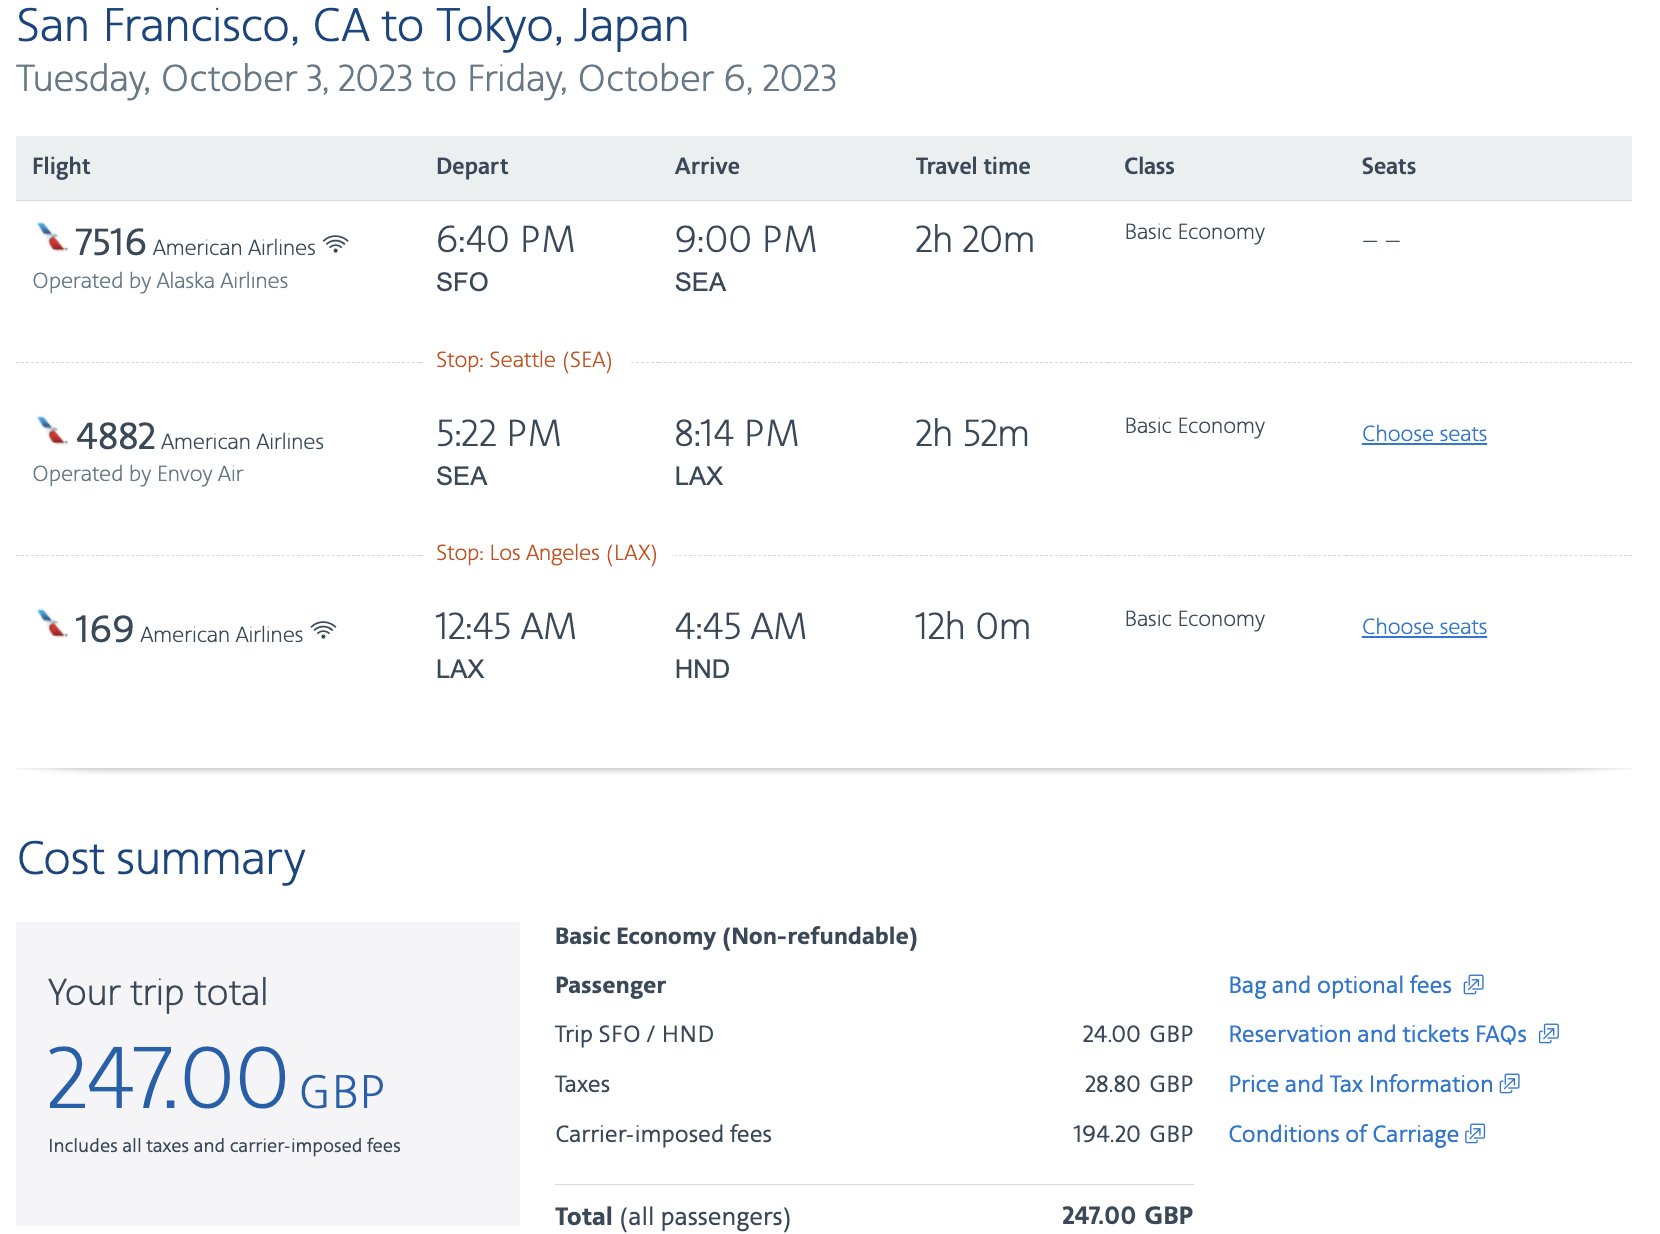Click external-link icon beside Bag and optional fees

pos(1473,985)
